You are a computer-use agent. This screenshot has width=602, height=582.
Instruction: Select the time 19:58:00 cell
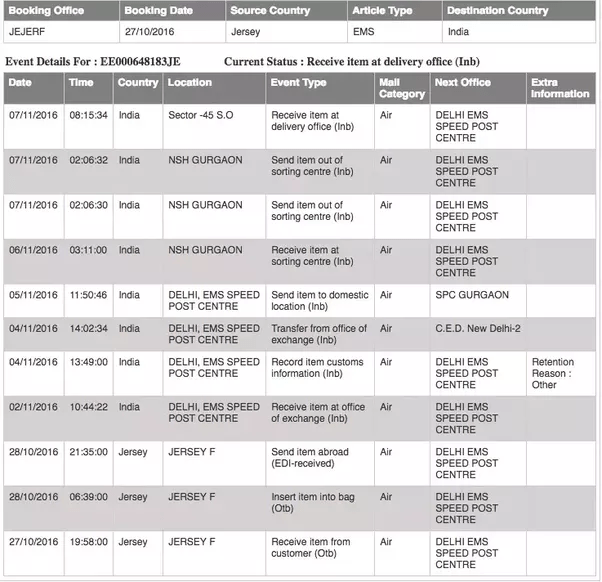point(89,553)
